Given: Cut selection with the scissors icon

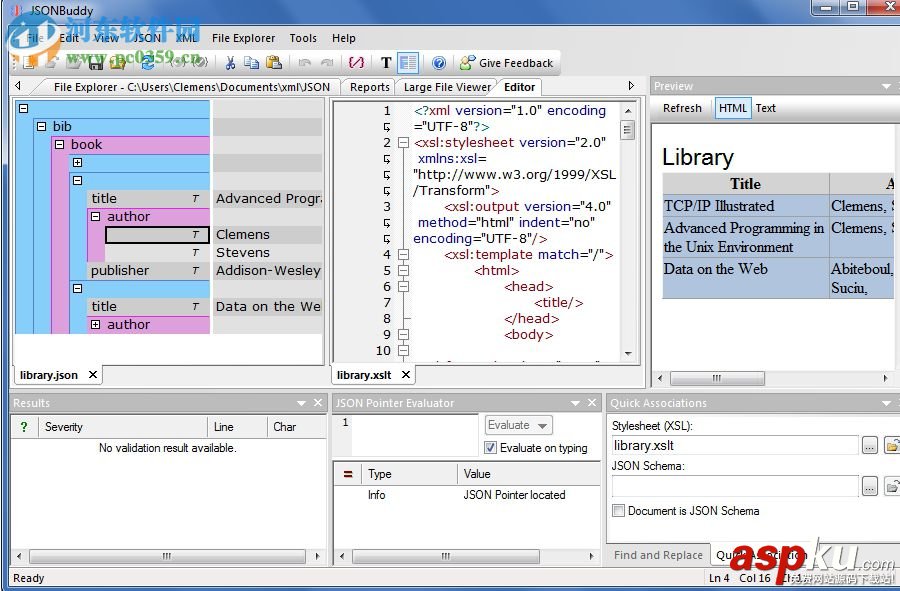Looking at the screenshot, I should click(x=230, y=63).
